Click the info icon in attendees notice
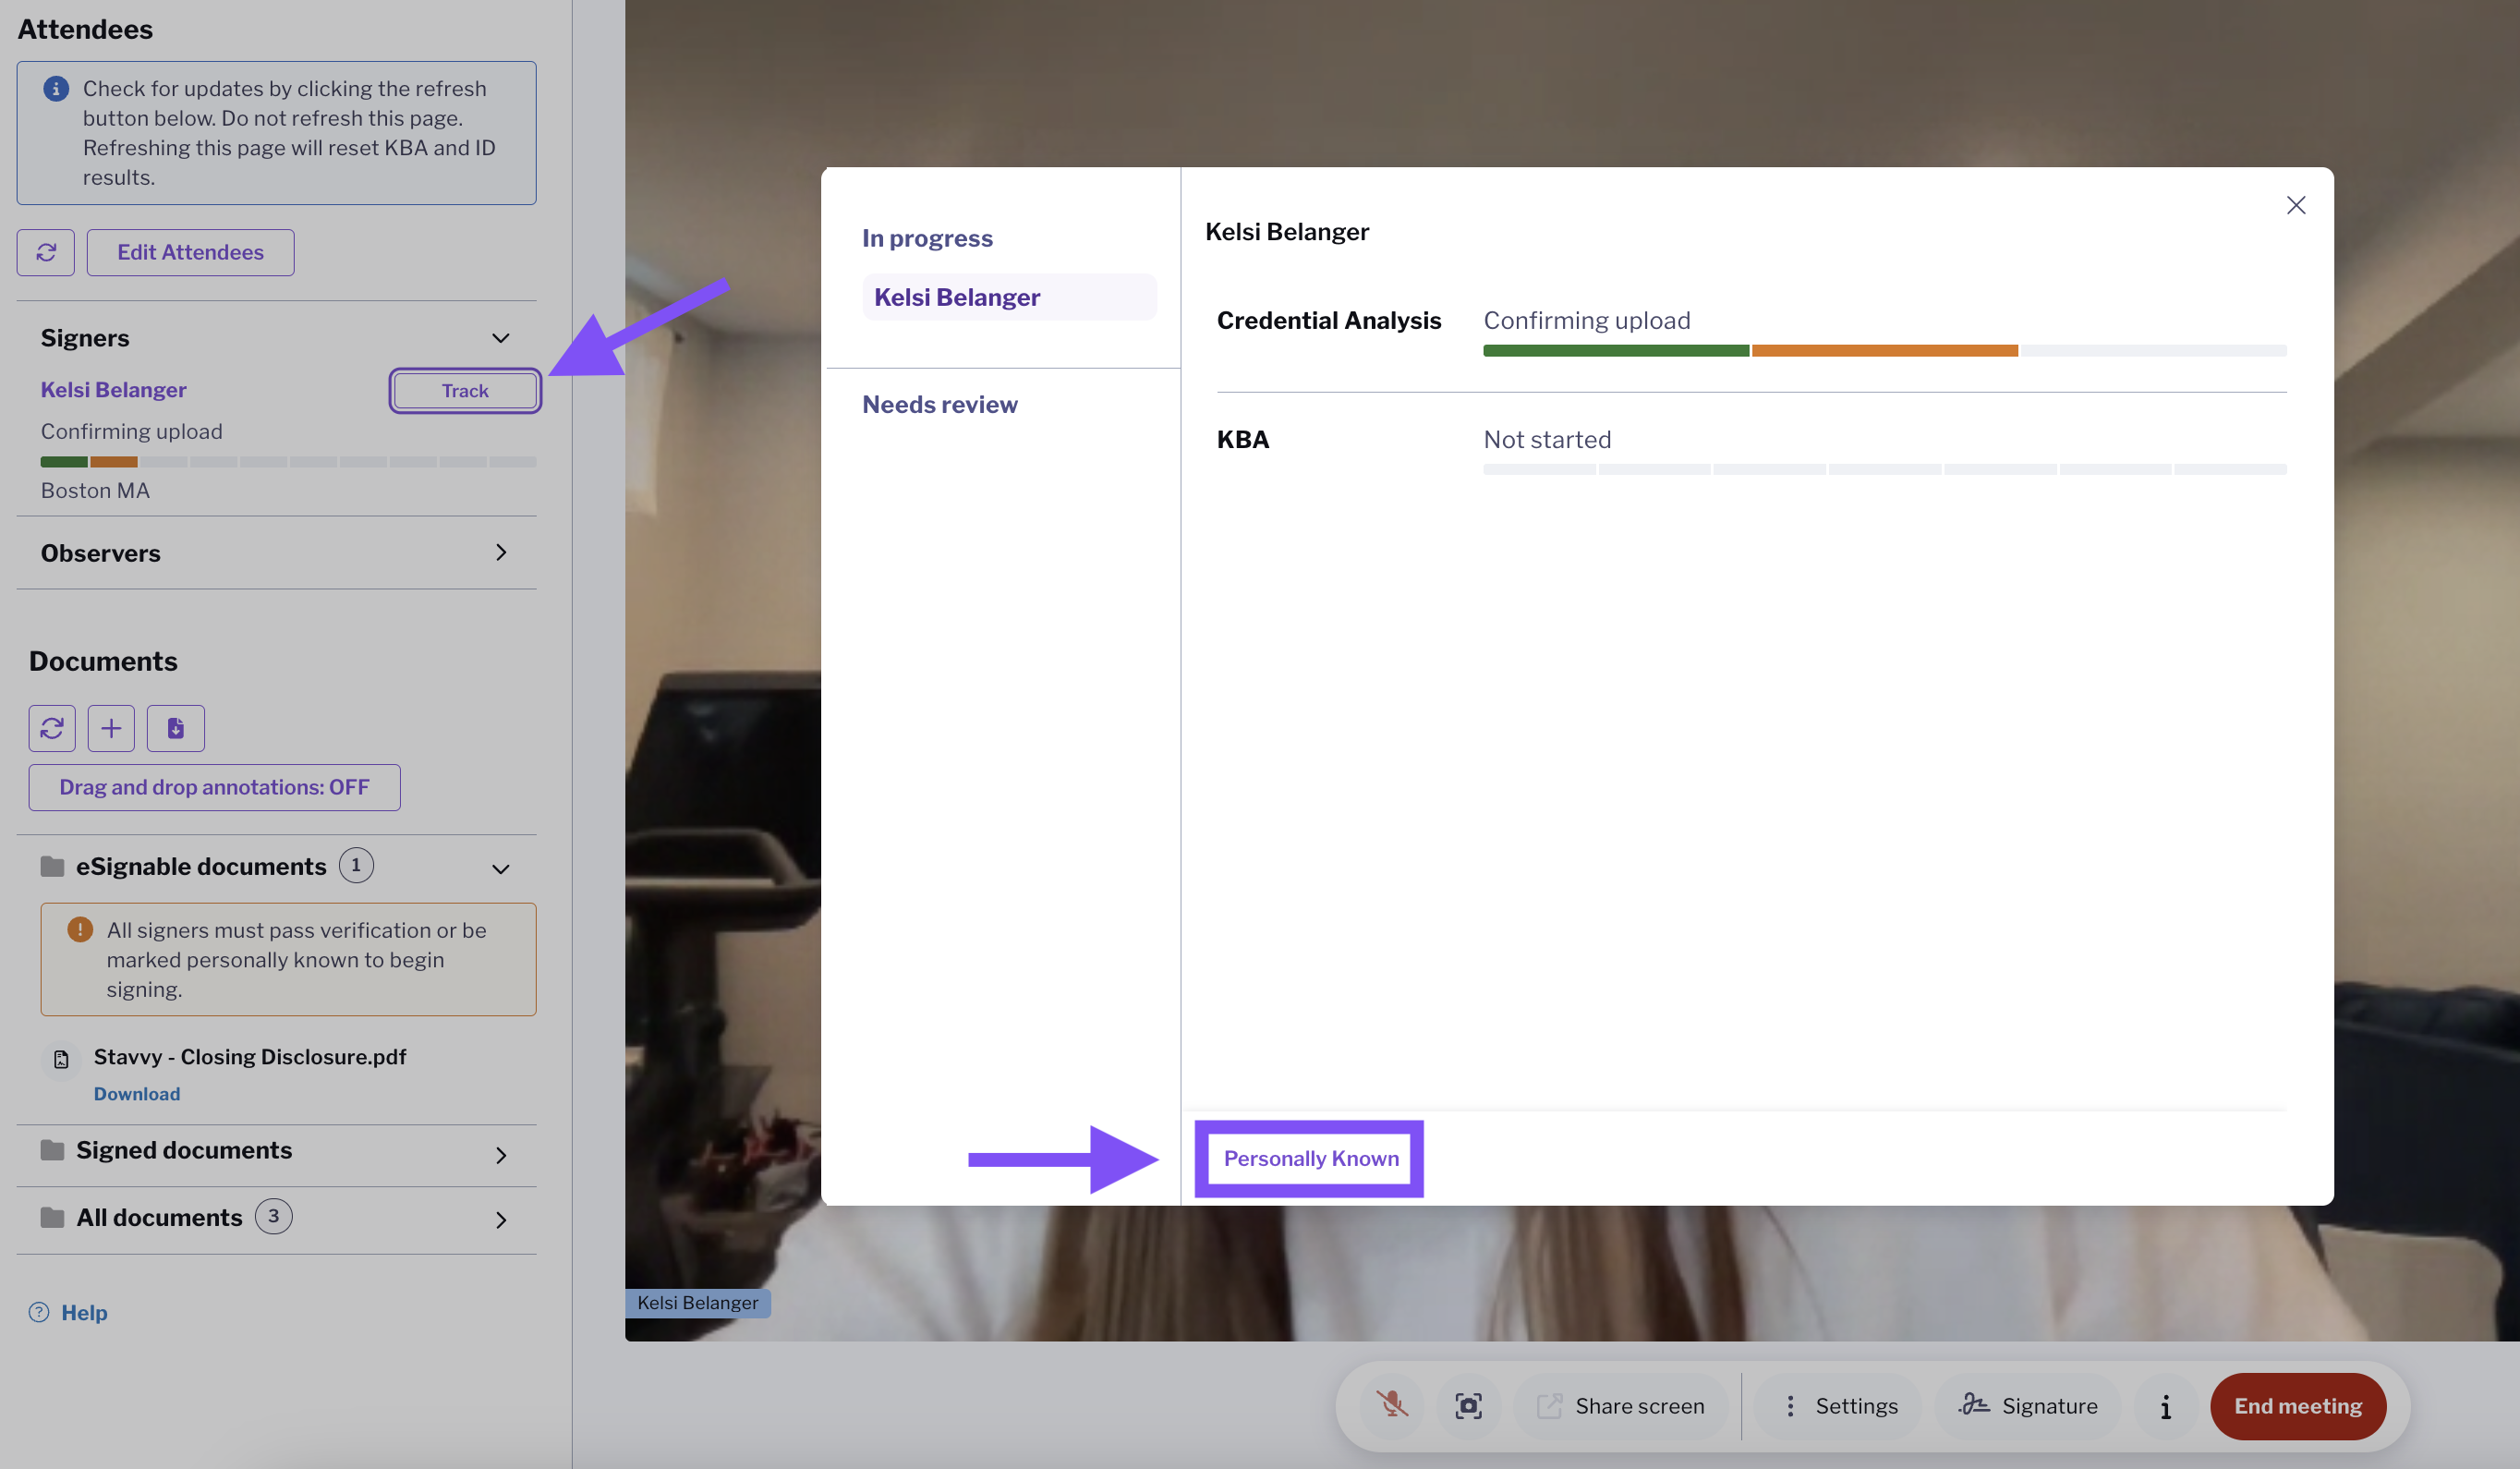 (56, 89)
